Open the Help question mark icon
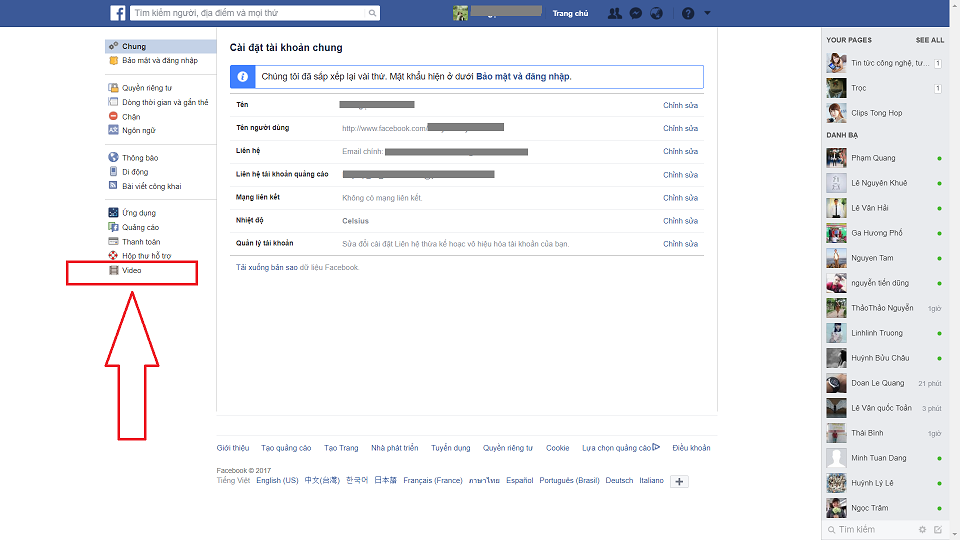960x540 pixels. (688, 13)
